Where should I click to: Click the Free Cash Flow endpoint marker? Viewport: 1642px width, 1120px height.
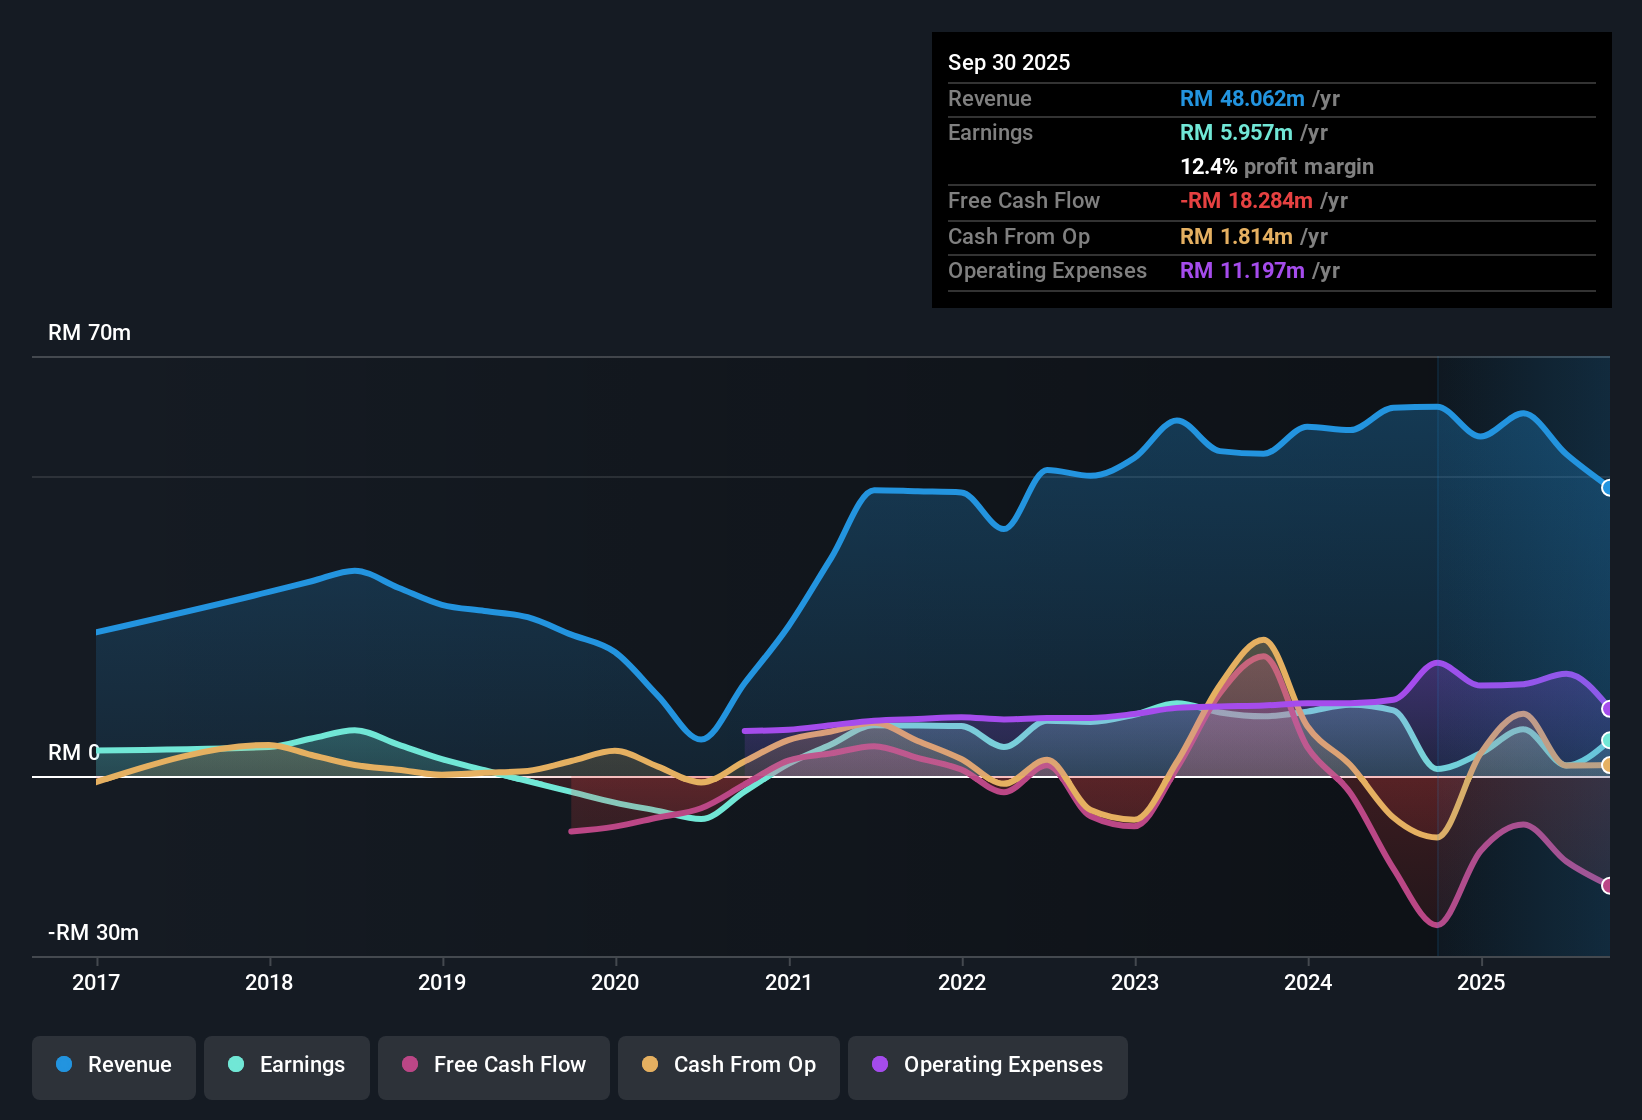[1608, 885]
